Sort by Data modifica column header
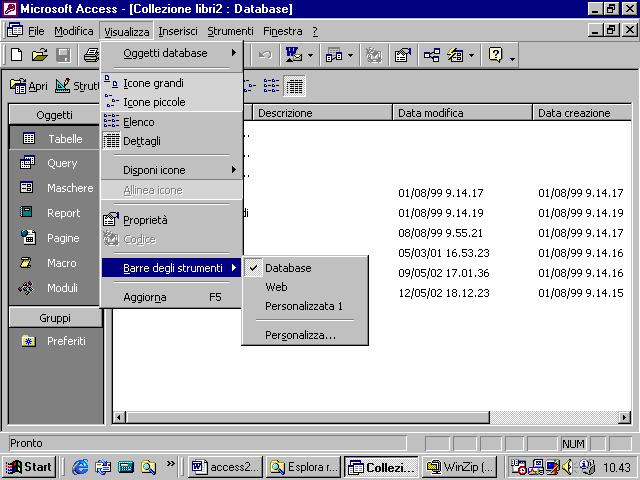Image resolution: width=640 pixels, height=480 pixels. pos(462,113)
